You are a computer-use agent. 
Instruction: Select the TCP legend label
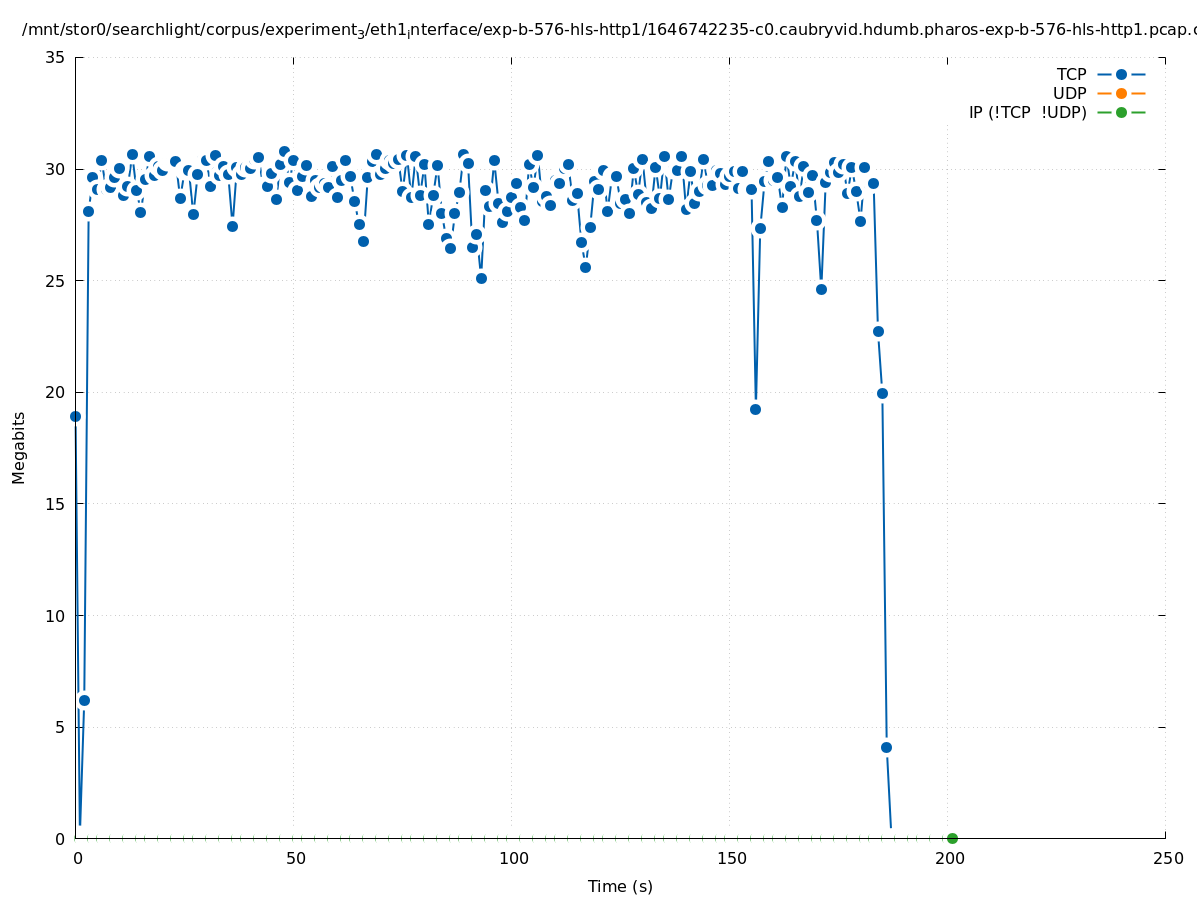(1071, 74)
